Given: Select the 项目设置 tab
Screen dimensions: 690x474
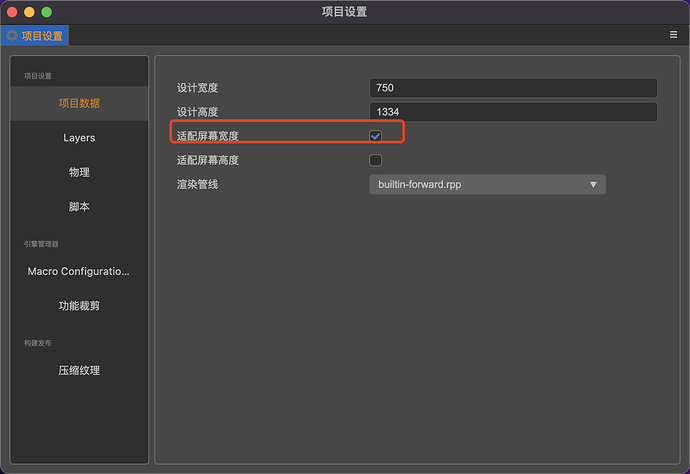Looking at the screenshot, I should 35,36.
